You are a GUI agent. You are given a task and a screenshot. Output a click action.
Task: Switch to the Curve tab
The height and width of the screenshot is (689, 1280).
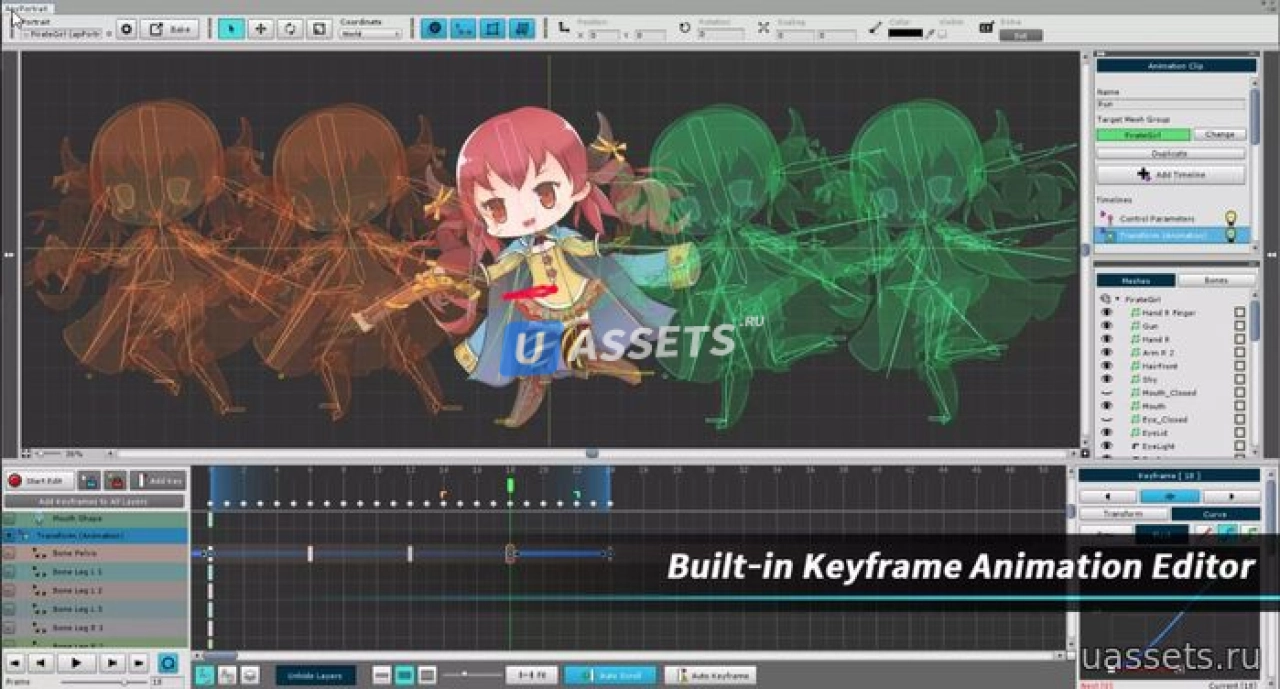click(1215, 514)
